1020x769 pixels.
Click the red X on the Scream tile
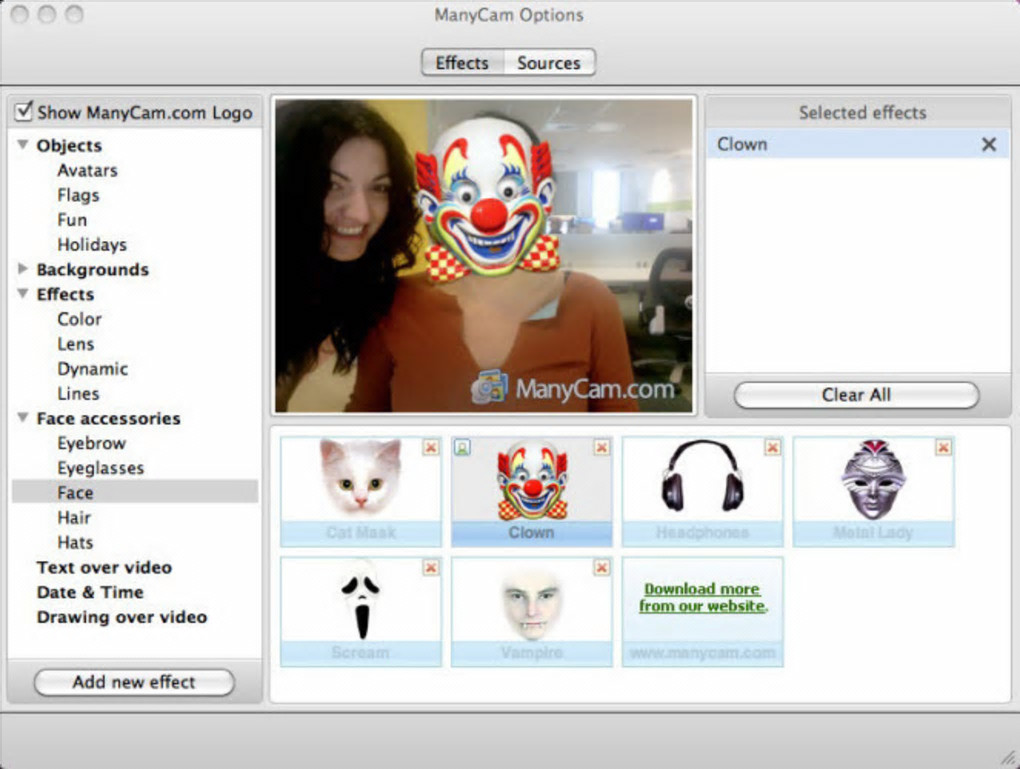pos(431,567)
